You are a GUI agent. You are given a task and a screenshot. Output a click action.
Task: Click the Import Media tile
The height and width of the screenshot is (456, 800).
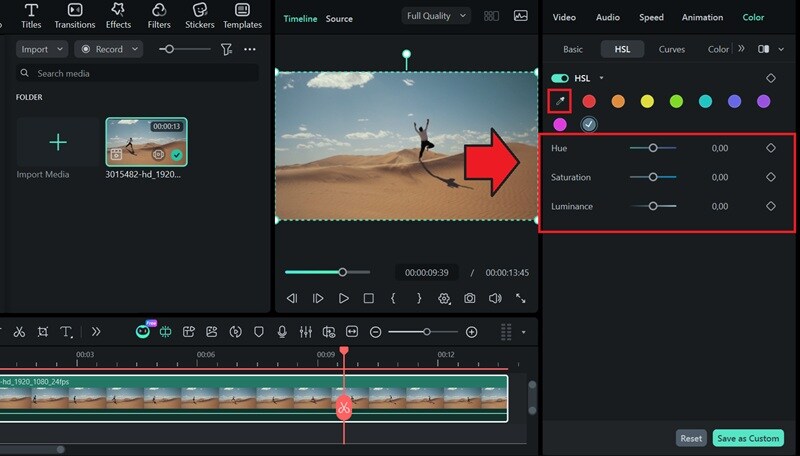click(58, 142)
